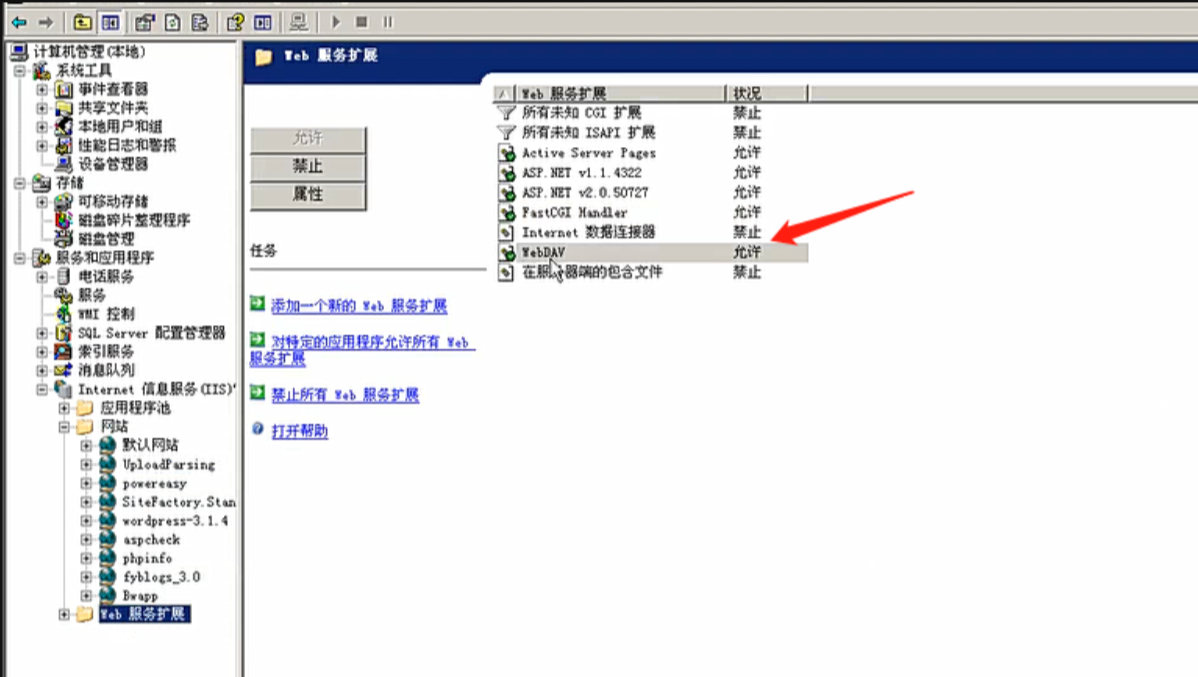Select 消息队列 in the tree
The height and width of the screenshot is (677, 1198).
click(105, 370)
